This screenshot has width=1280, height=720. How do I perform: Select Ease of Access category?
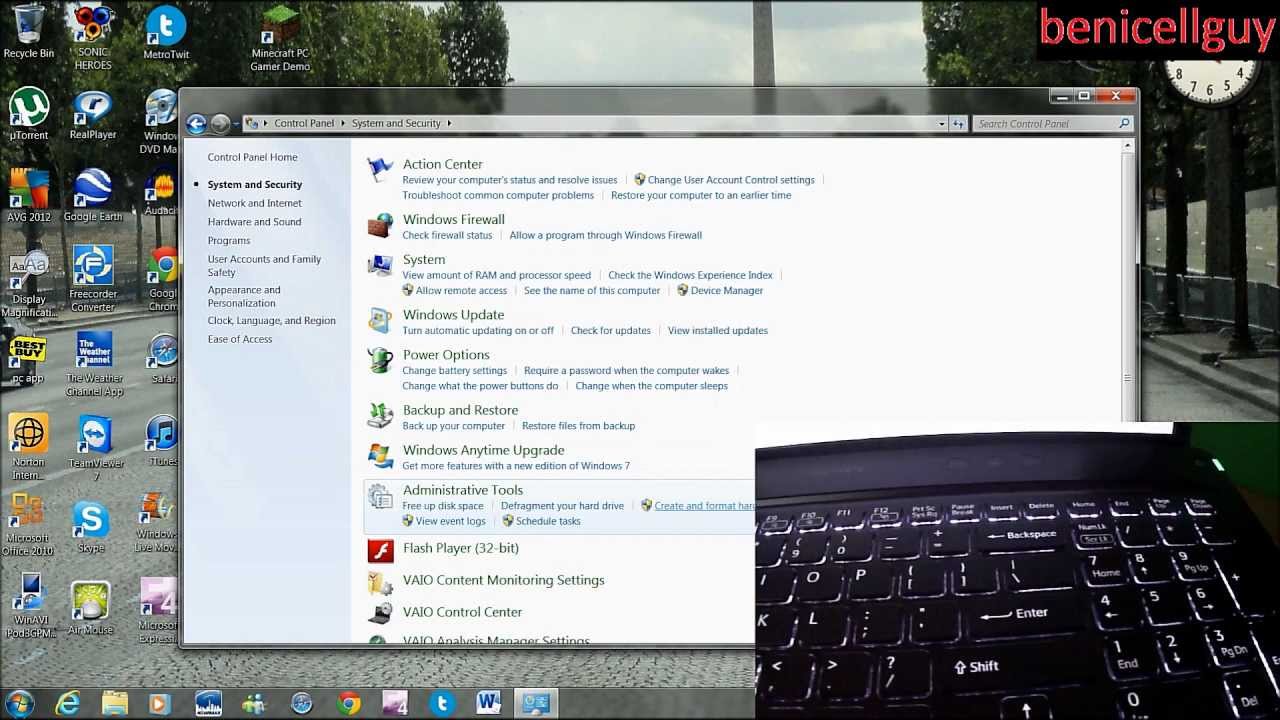pyautogui.click(x=240, y=339)
